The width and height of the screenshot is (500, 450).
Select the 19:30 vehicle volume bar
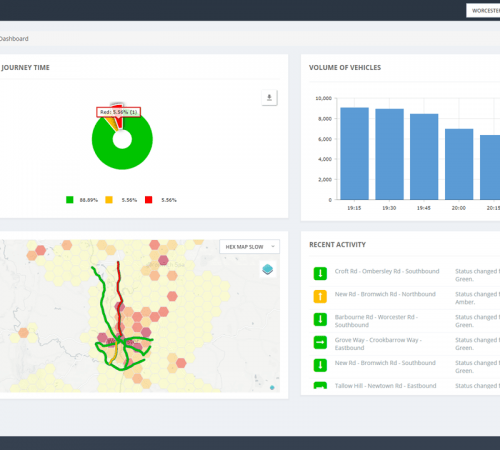(x=389, y=154)
